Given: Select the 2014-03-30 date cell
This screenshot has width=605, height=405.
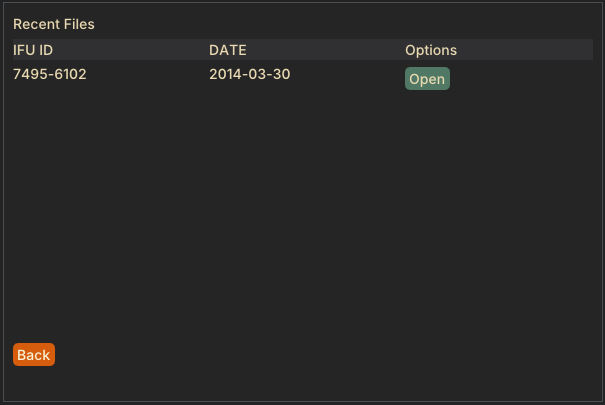Looking at the screenshot, I should [x=250, y=74].
